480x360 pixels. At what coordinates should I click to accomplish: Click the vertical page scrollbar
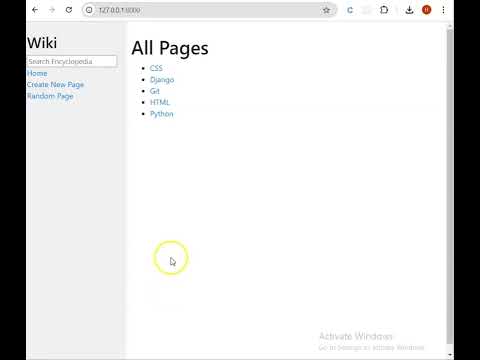450,187
